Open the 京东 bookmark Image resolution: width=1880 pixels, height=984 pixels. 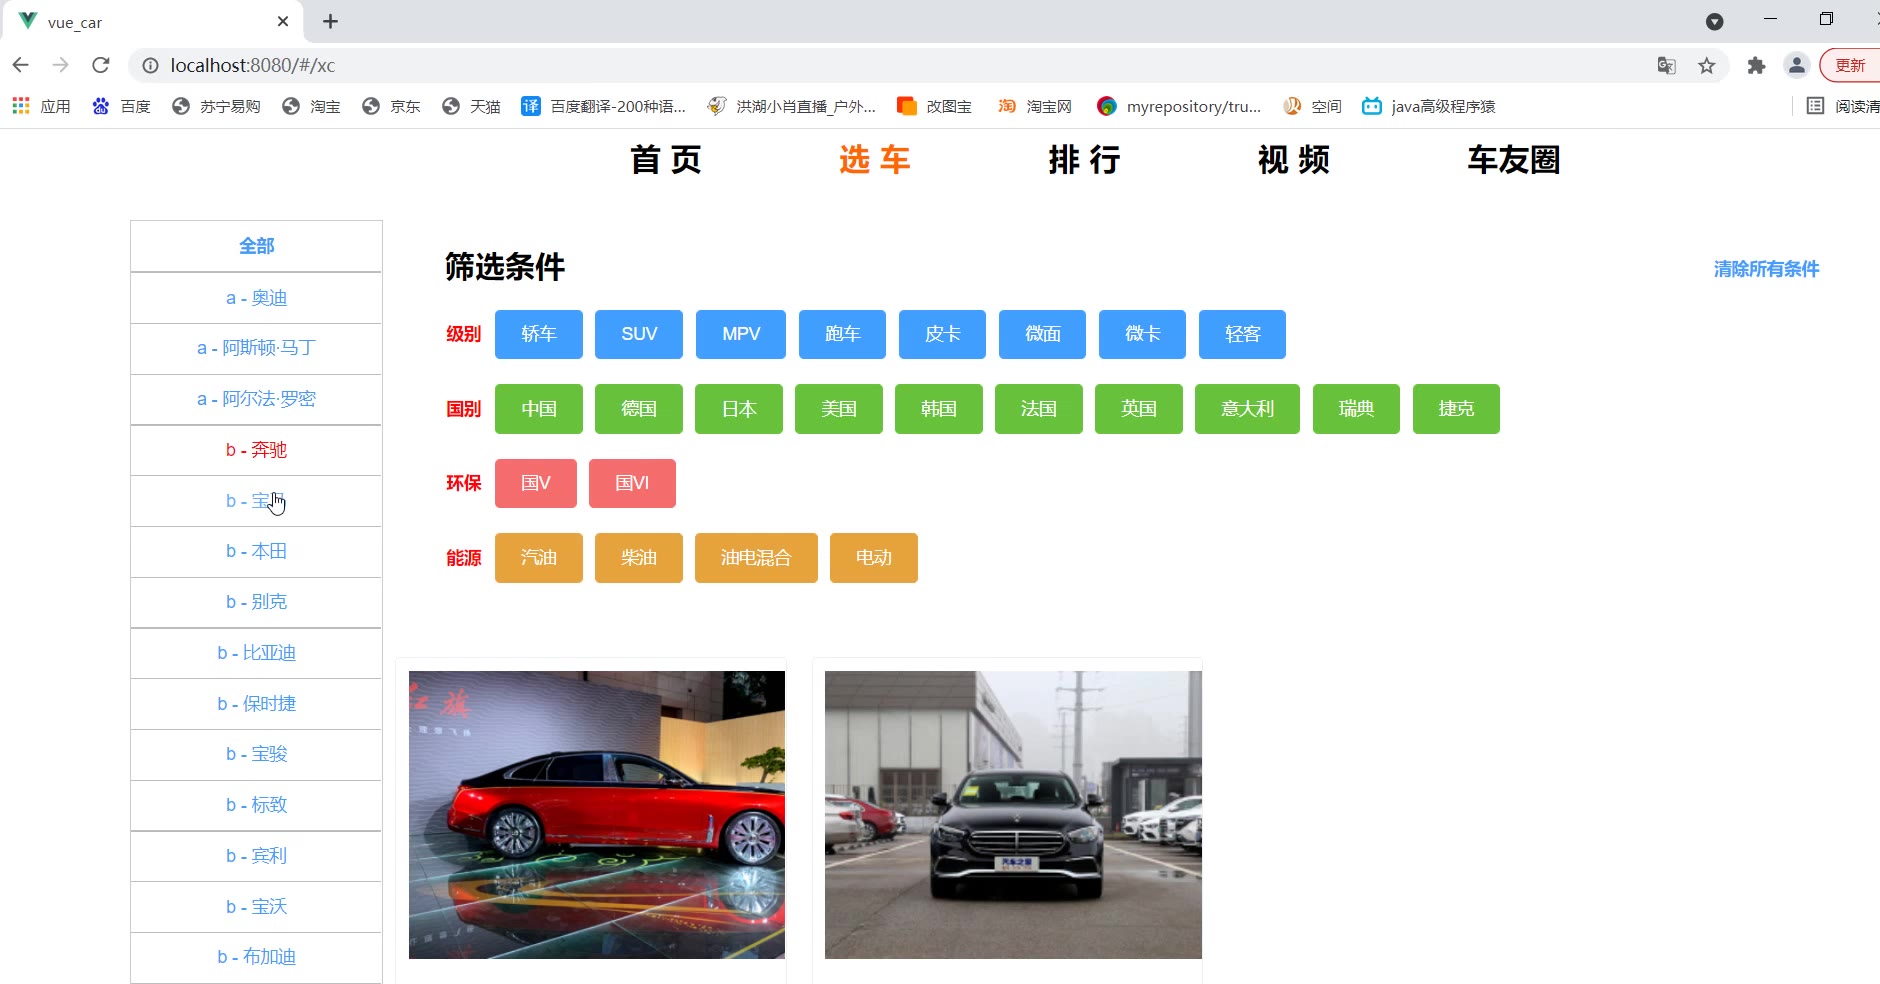391,106
